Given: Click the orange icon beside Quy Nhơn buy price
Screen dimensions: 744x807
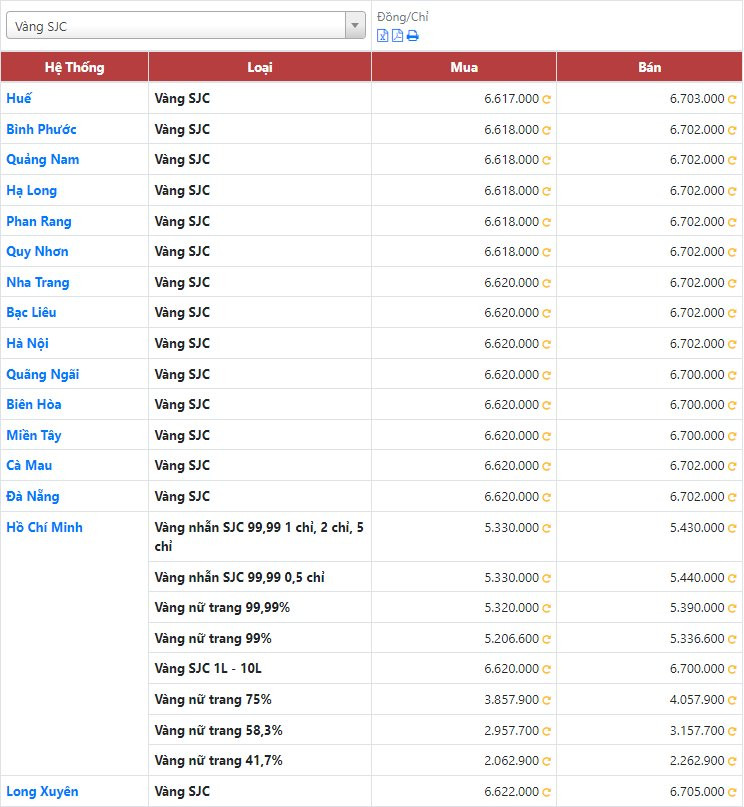Looking at the screenshot, I should pos(546,252).
